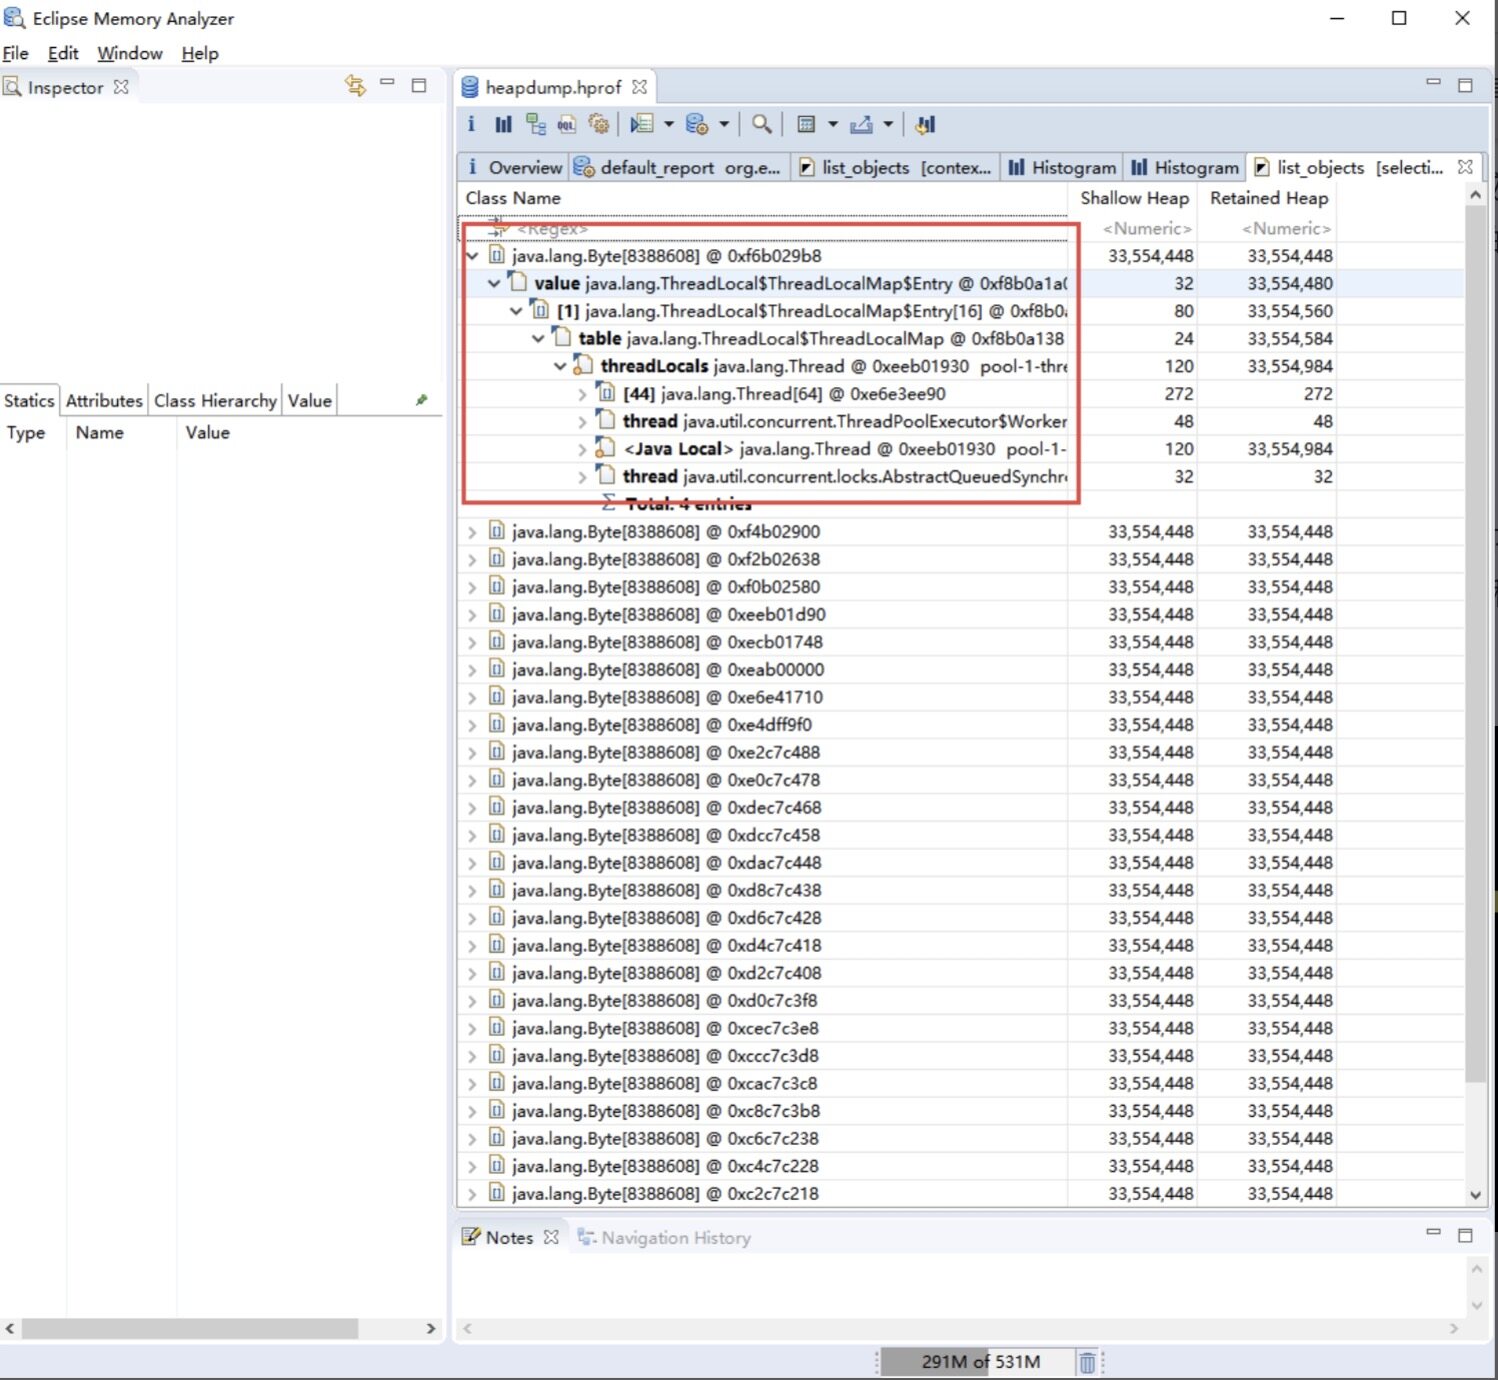Click the Class Name regex filter field
This screenshot has height=1380, width=1498.
760,229
